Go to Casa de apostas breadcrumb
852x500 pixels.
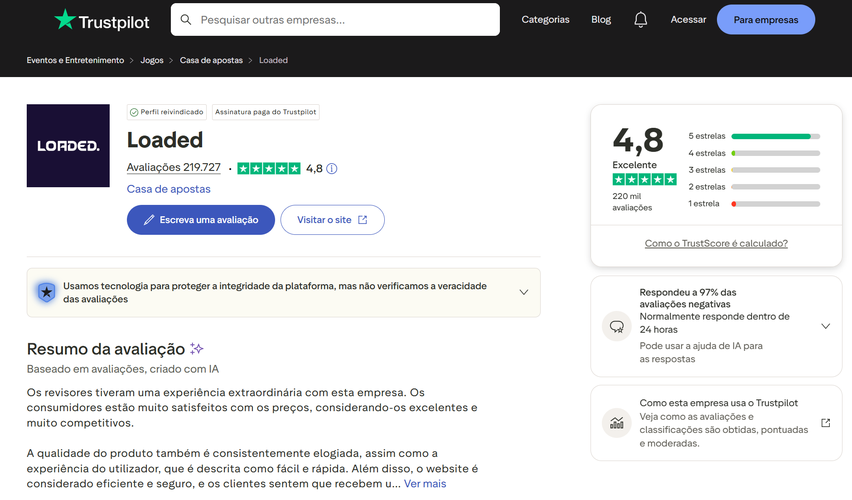[x=211, y=60]
